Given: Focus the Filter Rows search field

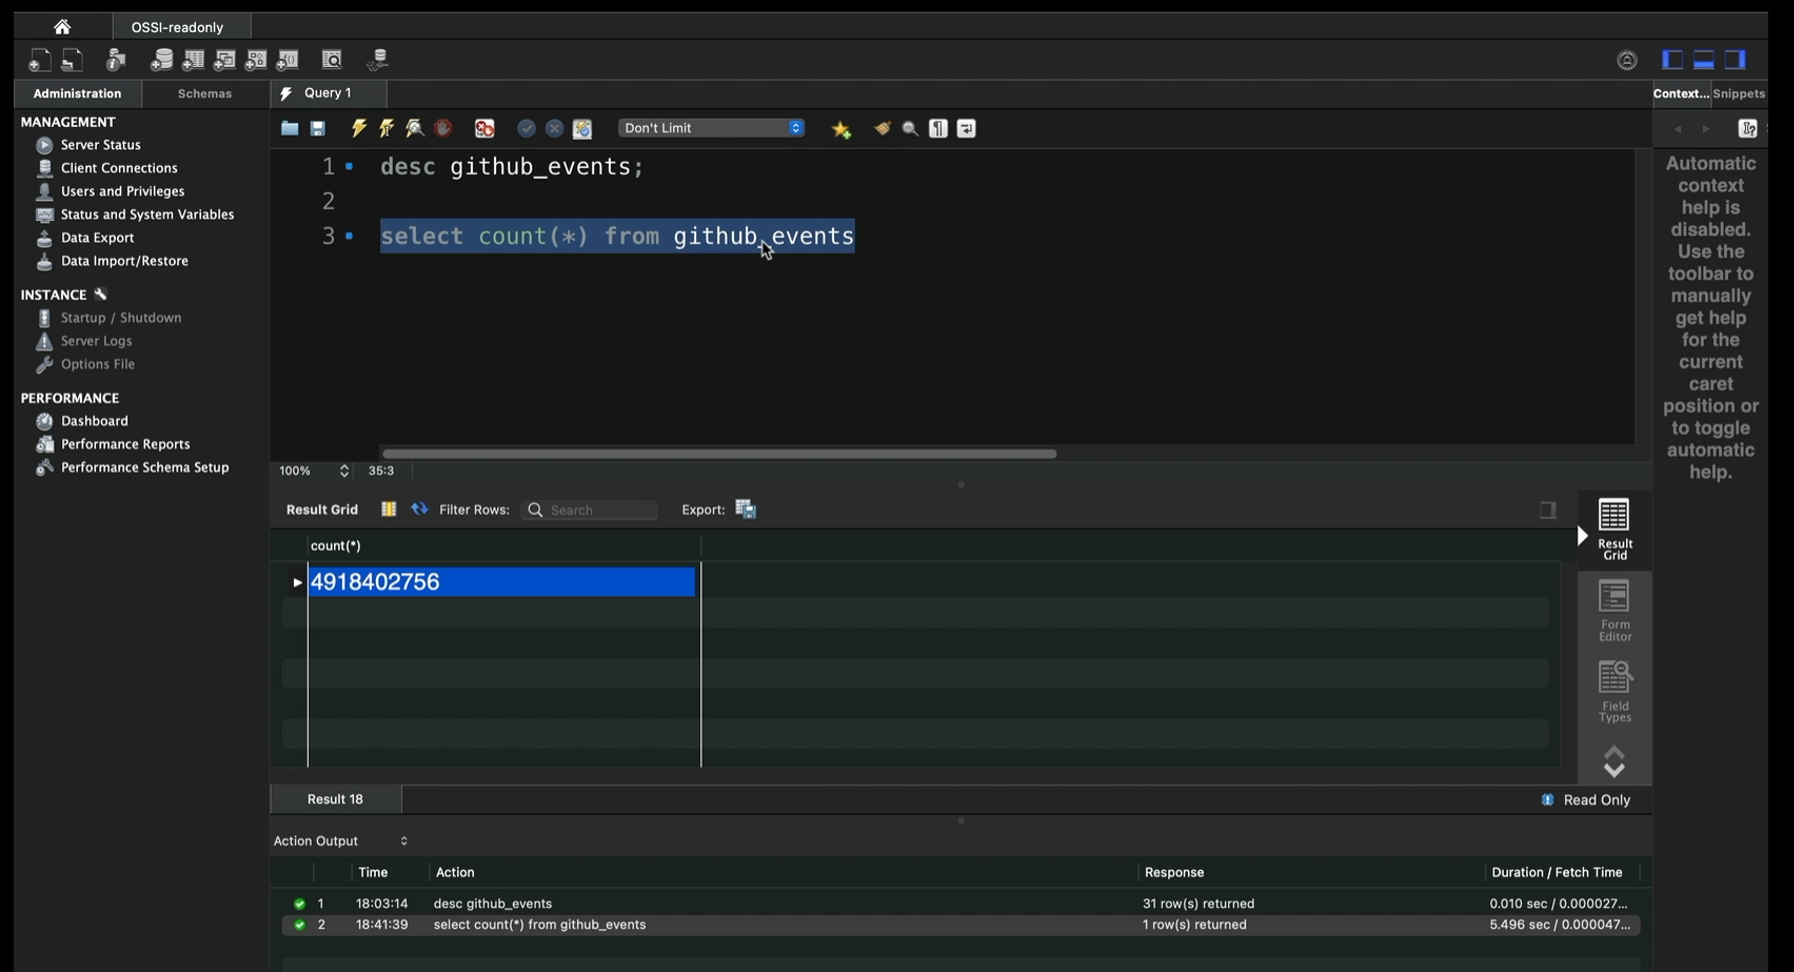Looking at the screenshot, I should pos(590,510).
